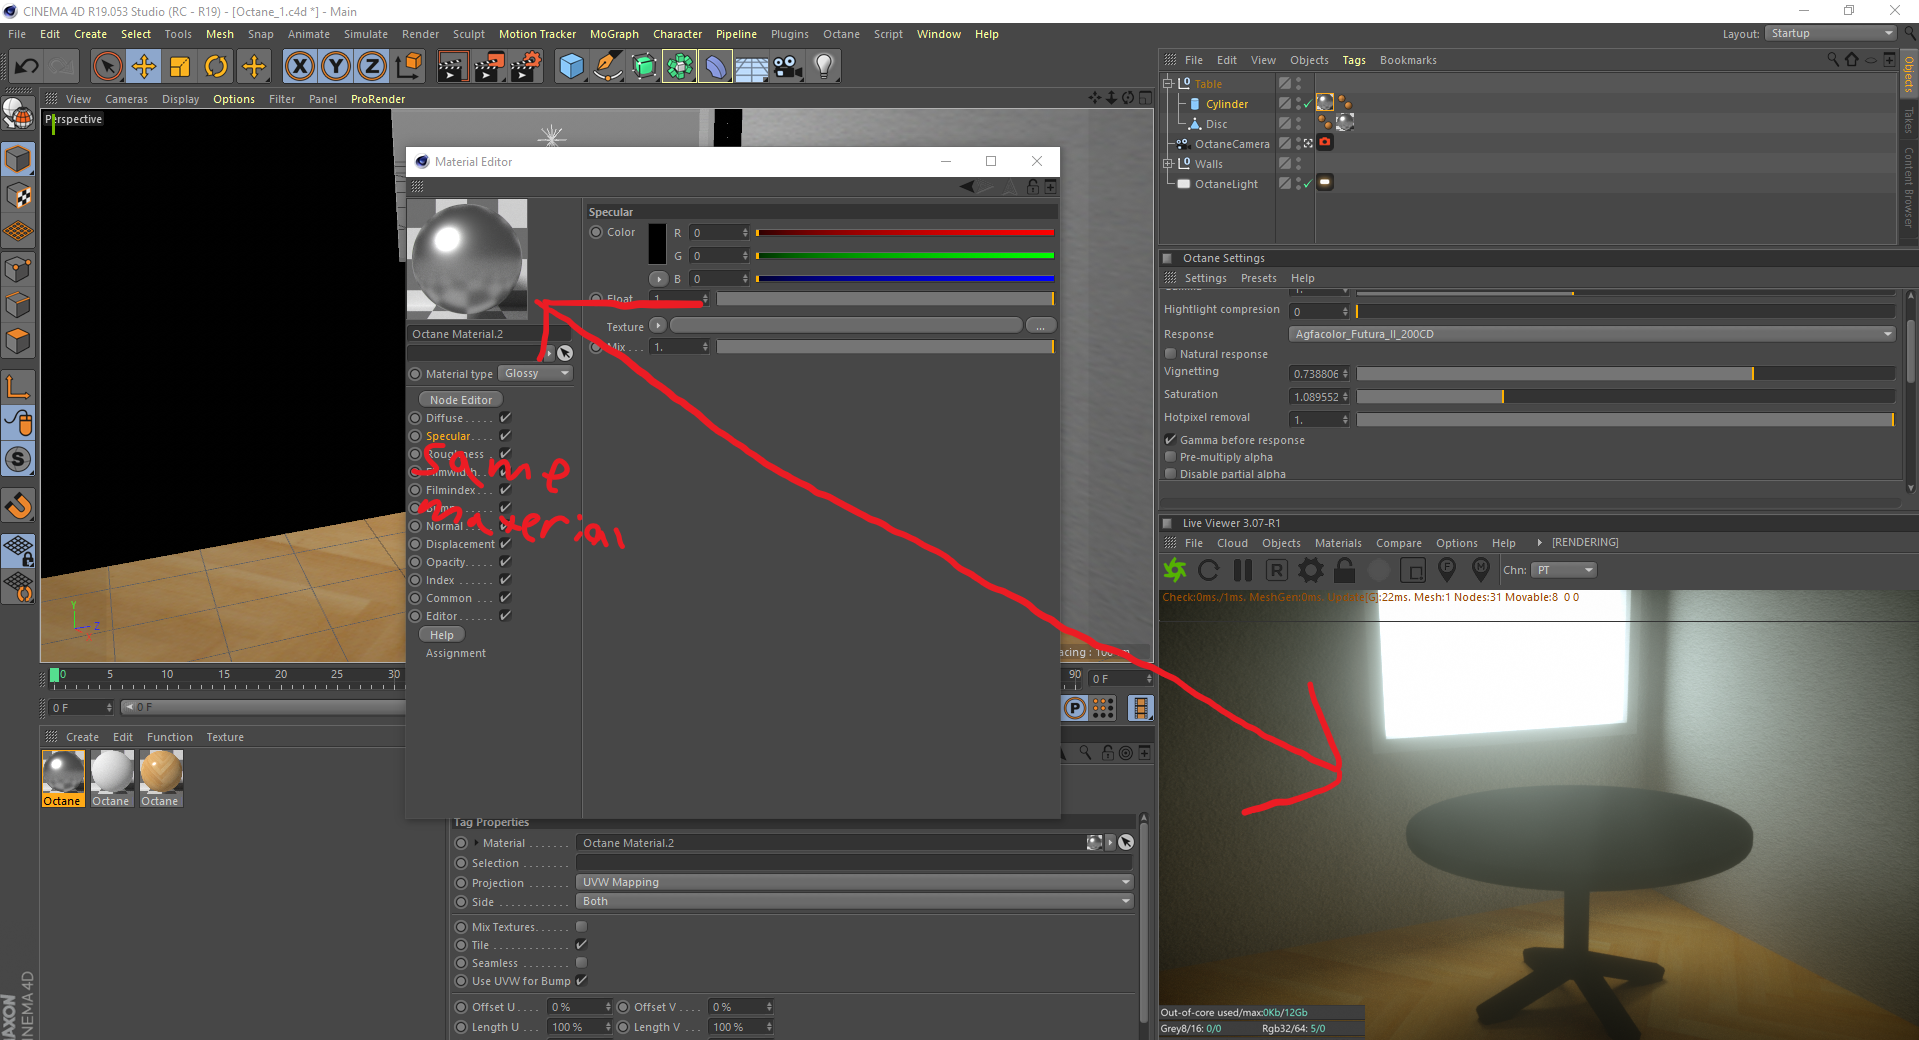Open the Floor environment object icon
The width and height of the screenshot is (1919, 1040).
[x=751, y=67]
